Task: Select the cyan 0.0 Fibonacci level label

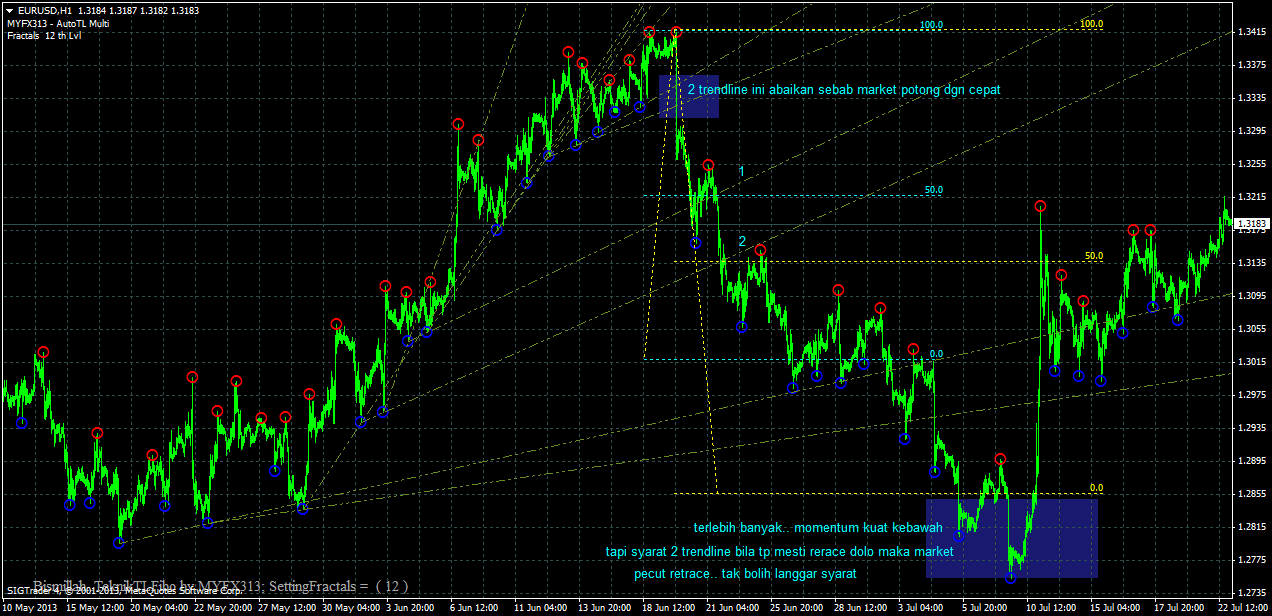Action: click(x=936, y=354)
